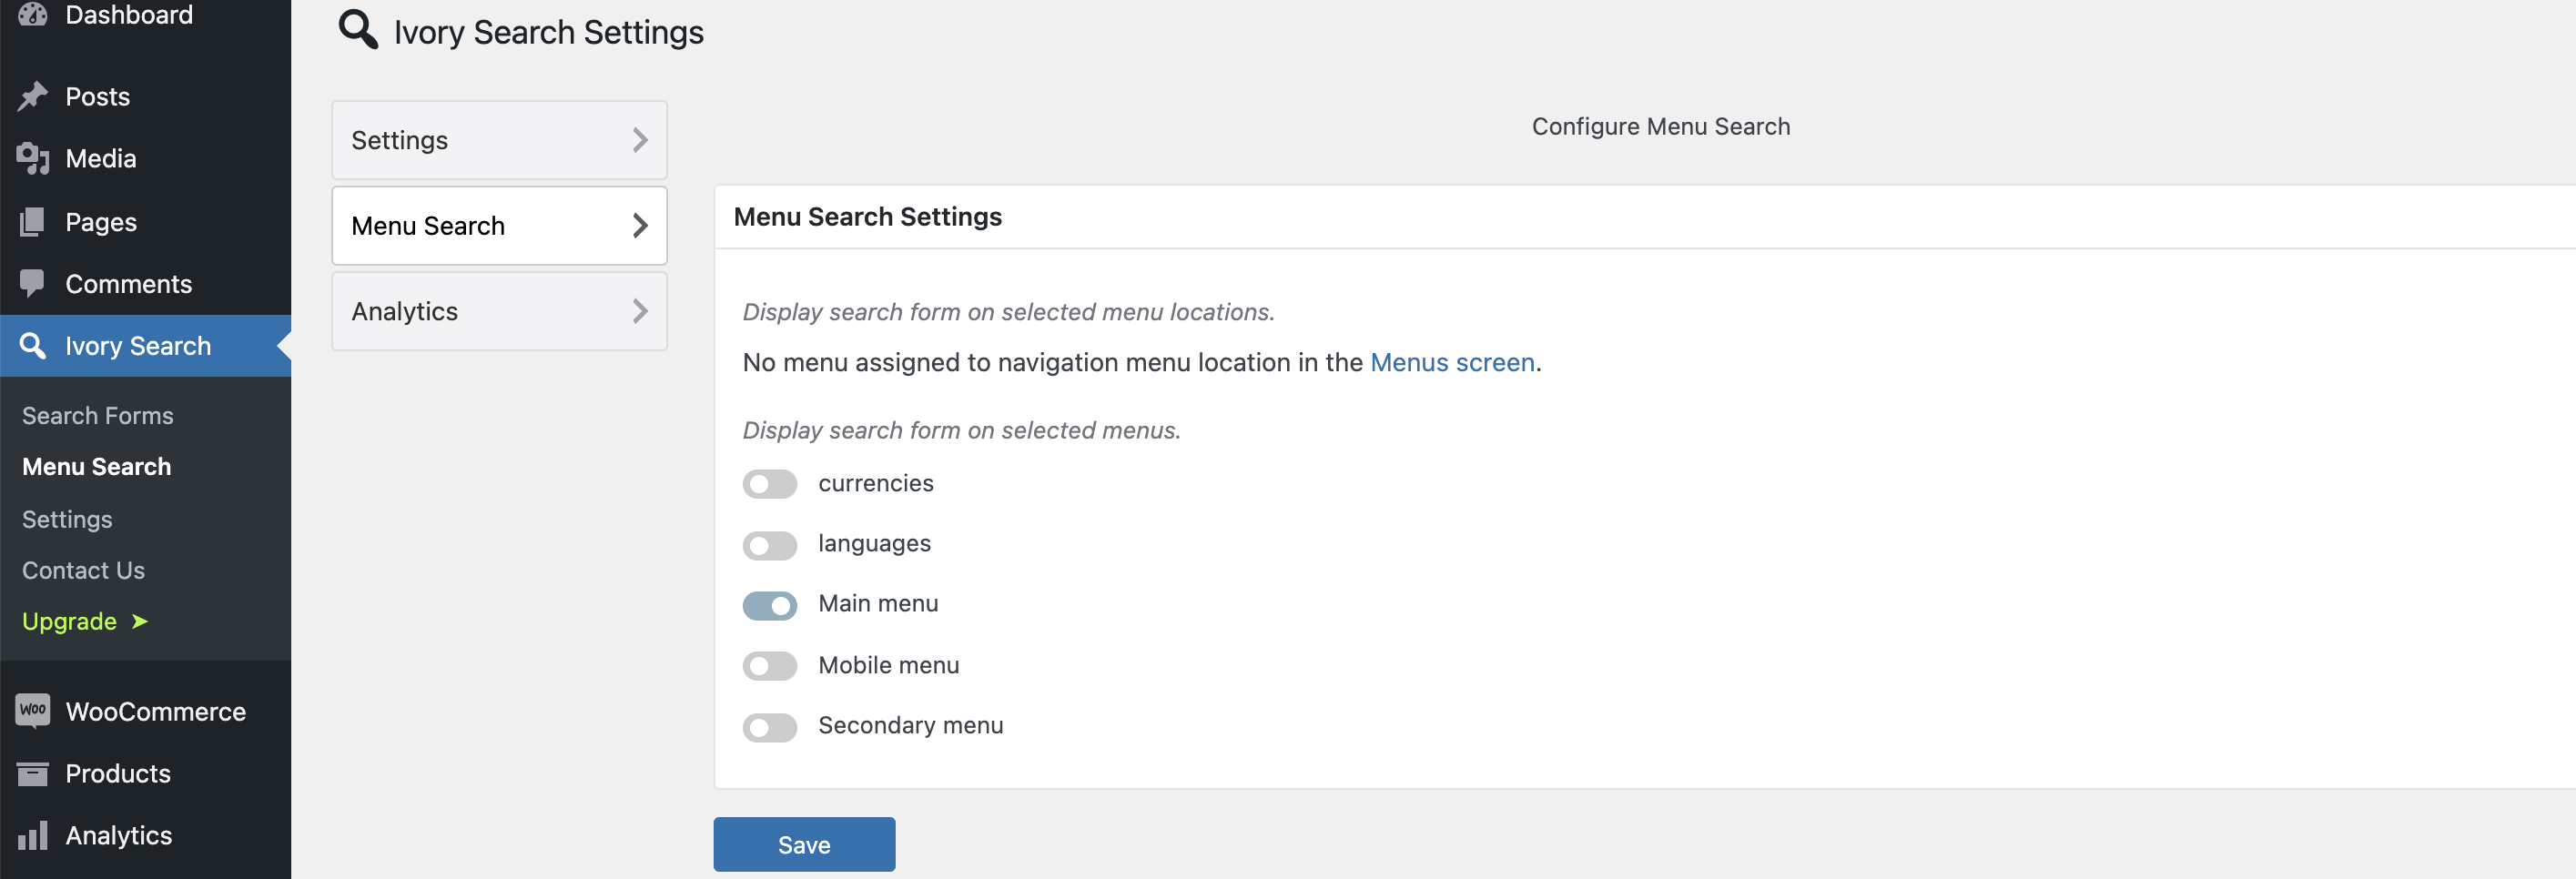2576x879 pixels.
Task: Enable search on the currencies menu
Action: point(770,484)
